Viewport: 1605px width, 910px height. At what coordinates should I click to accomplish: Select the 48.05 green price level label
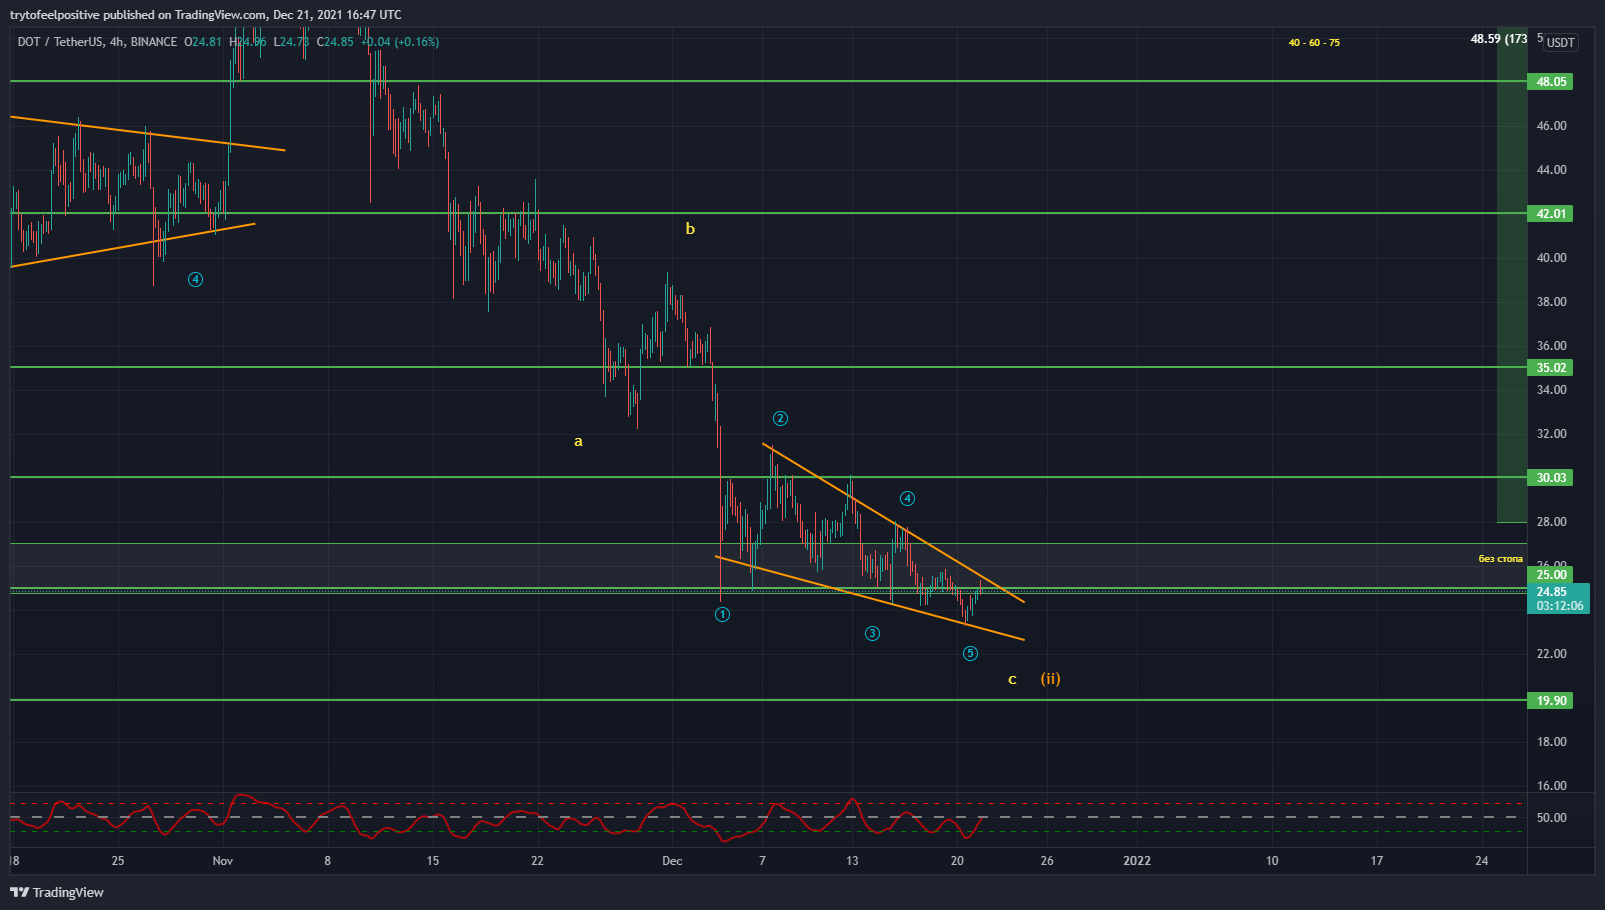1550,82
